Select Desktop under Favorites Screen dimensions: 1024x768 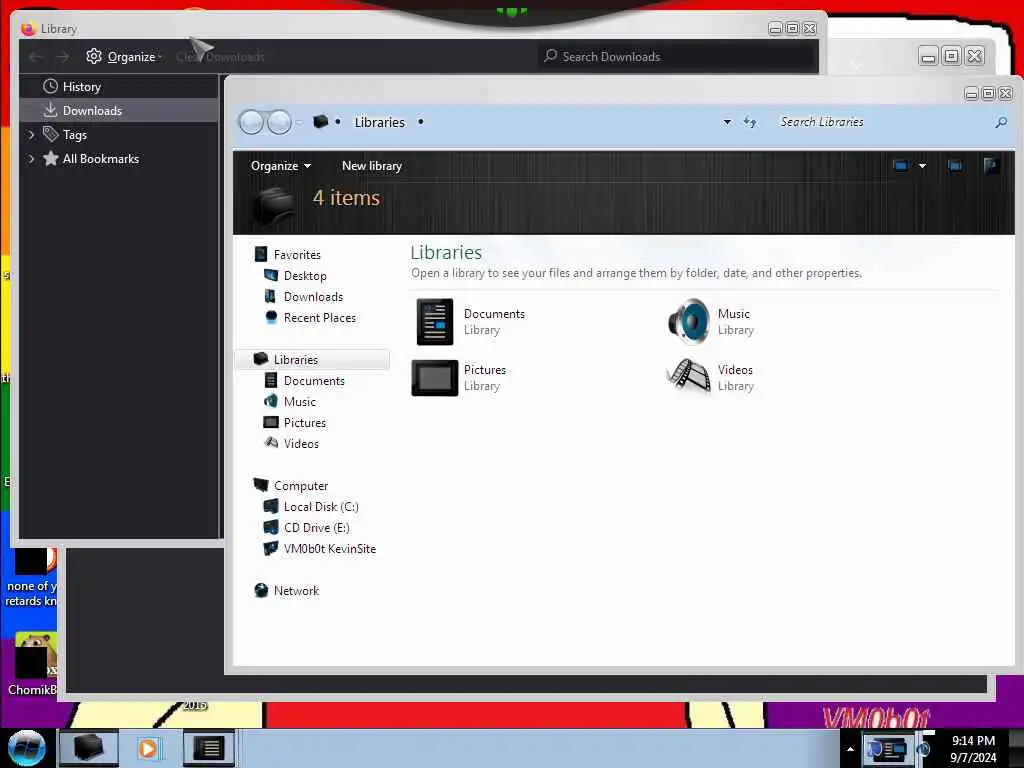pyautogui.click(x=305, y=276)
